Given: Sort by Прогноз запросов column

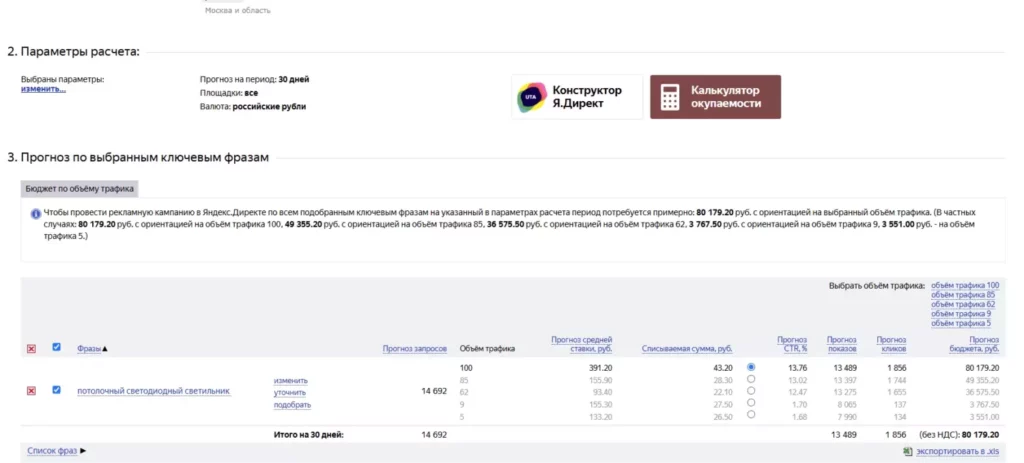Looking at the screenshot, I should pos(415,349).
